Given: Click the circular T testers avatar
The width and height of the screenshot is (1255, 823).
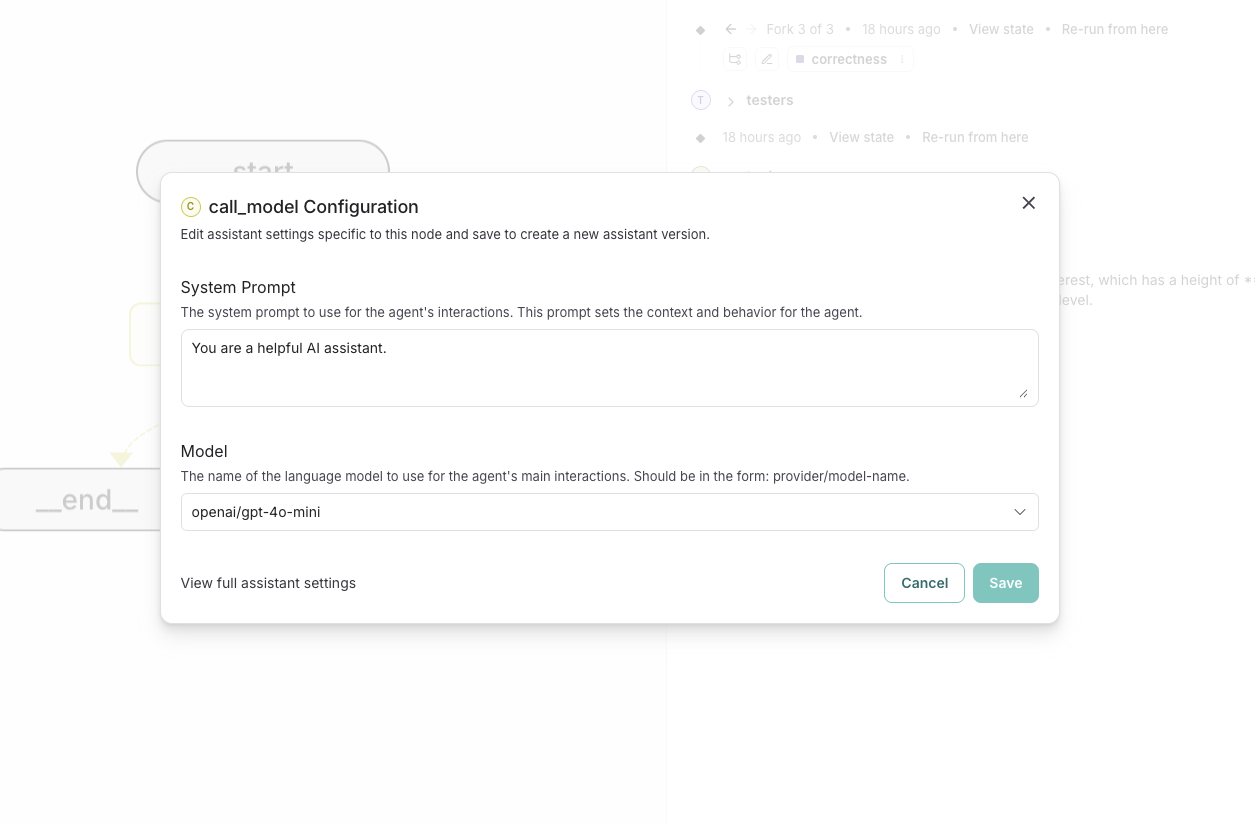Looking at the screenshot, I should [701, 100].
